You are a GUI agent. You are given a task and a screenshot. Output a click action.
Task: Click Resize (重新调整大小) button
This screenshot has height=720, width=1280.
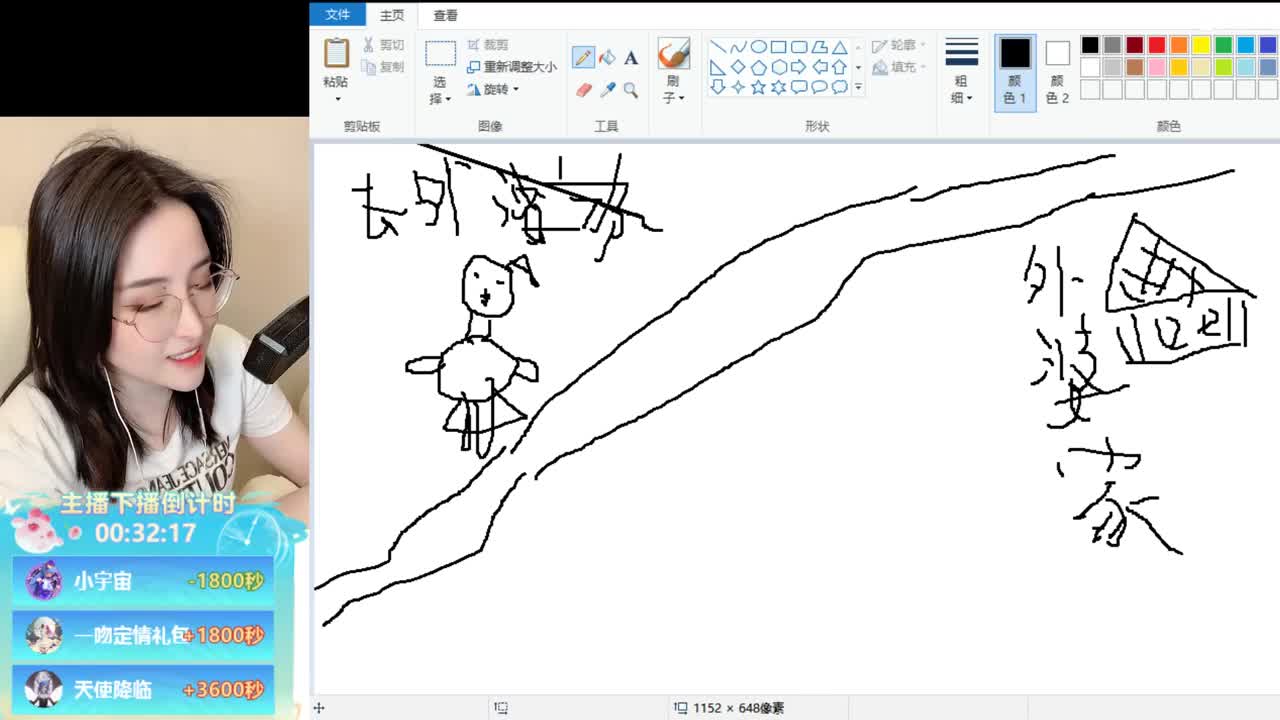[x=512, y=67]
